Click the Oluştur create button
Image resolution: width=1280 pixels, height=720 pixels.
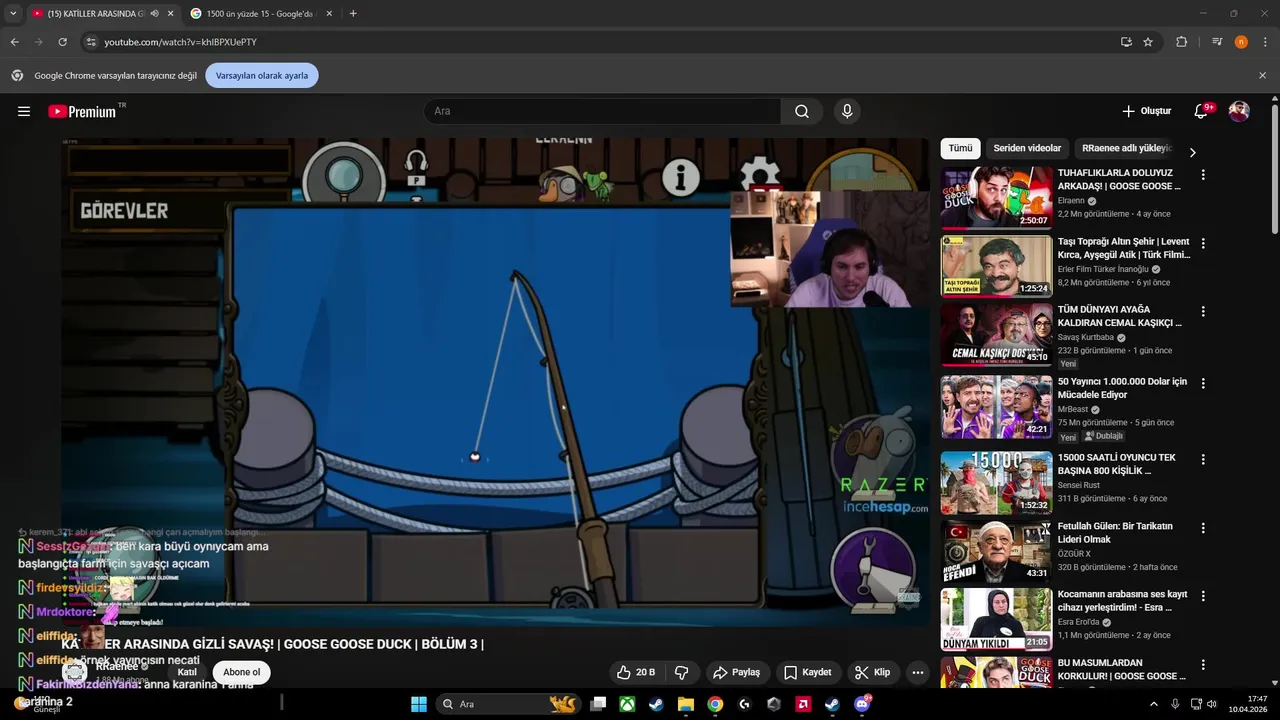(1146, 111)
